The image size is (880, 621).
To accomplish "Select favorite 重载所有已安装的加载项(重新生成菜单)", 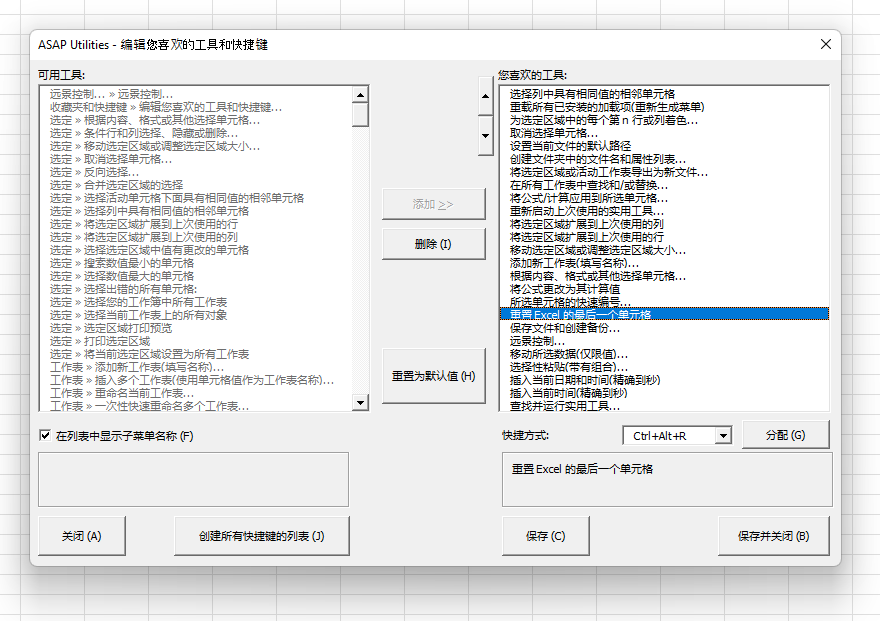I will 607,107.
